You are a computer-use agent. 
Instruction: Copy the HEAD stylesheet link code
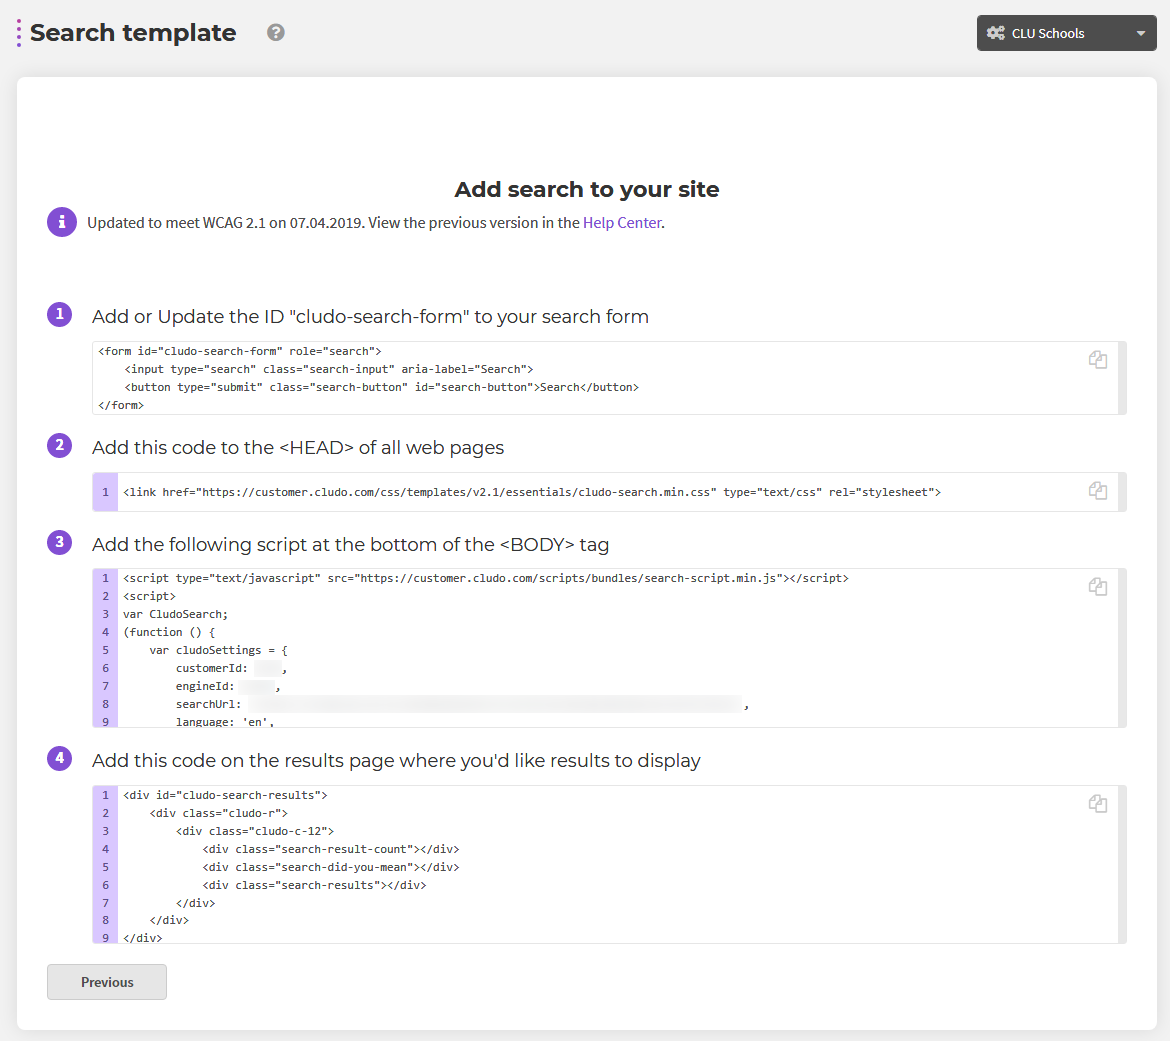pos(1098,490)
